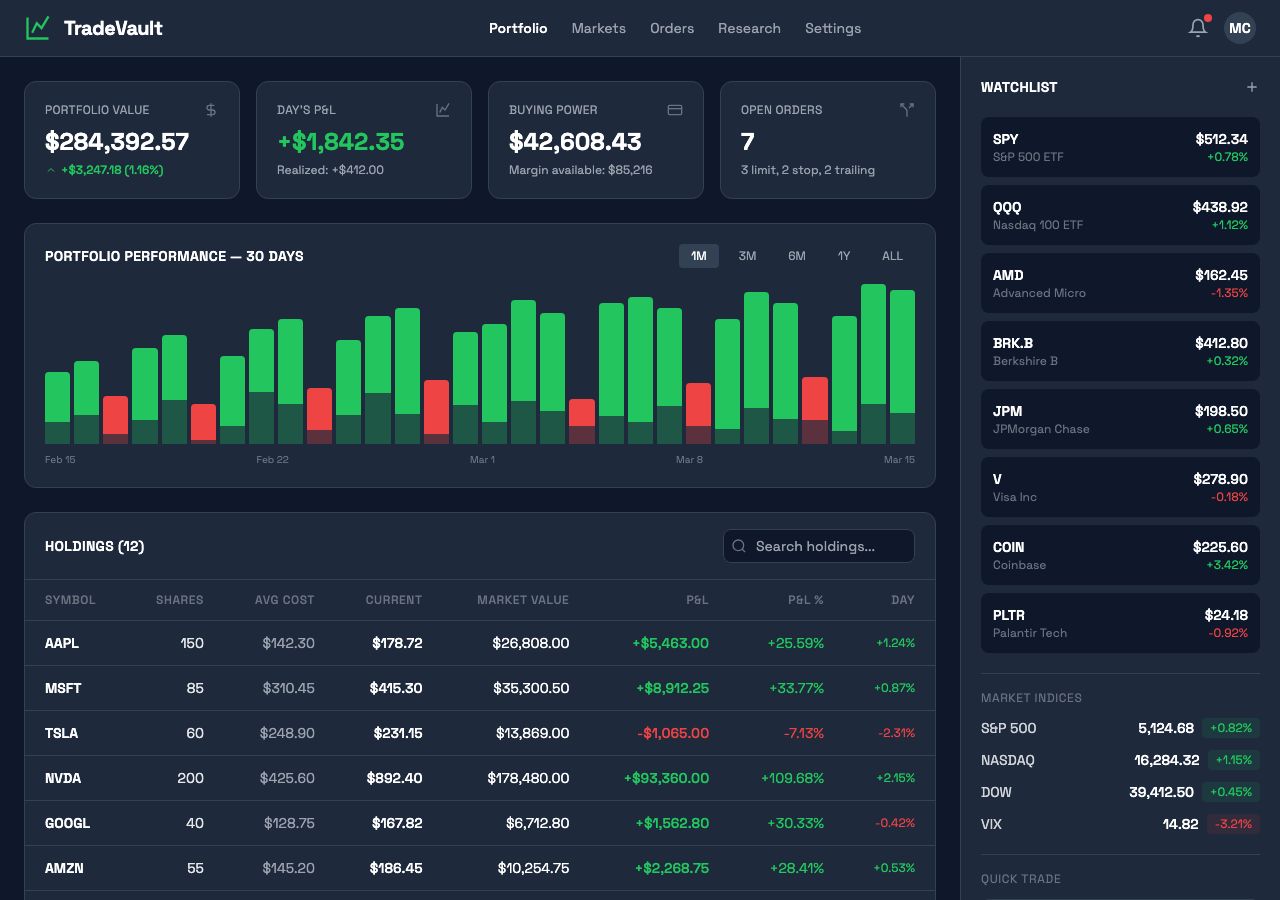Open the BRK.B watchlist card
1280x900 pixels.
[1120, 351]
